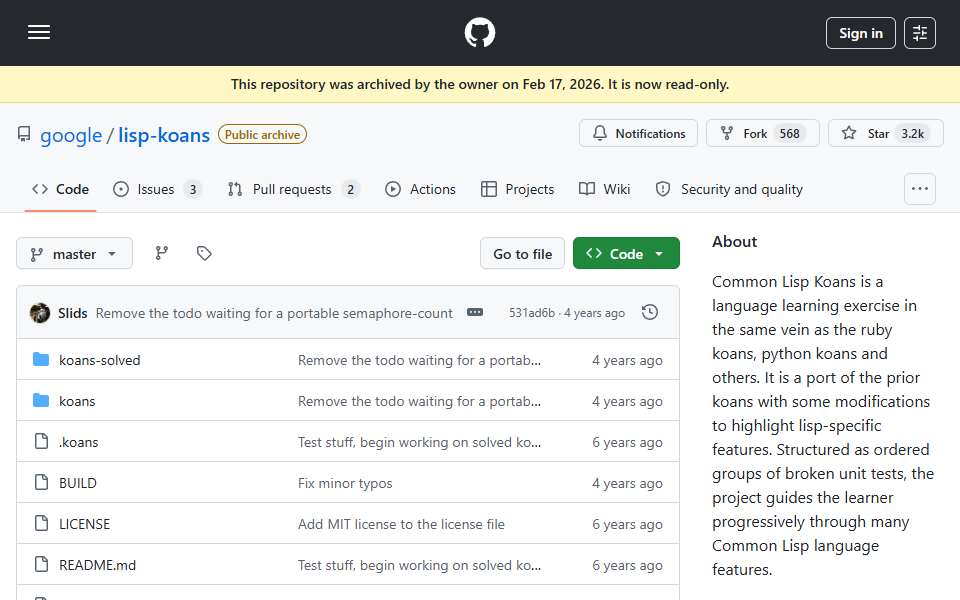Open .koans row 'Test stuff' commit message
The height and width of the screenshot is (600, 960).
click(419, 442)
